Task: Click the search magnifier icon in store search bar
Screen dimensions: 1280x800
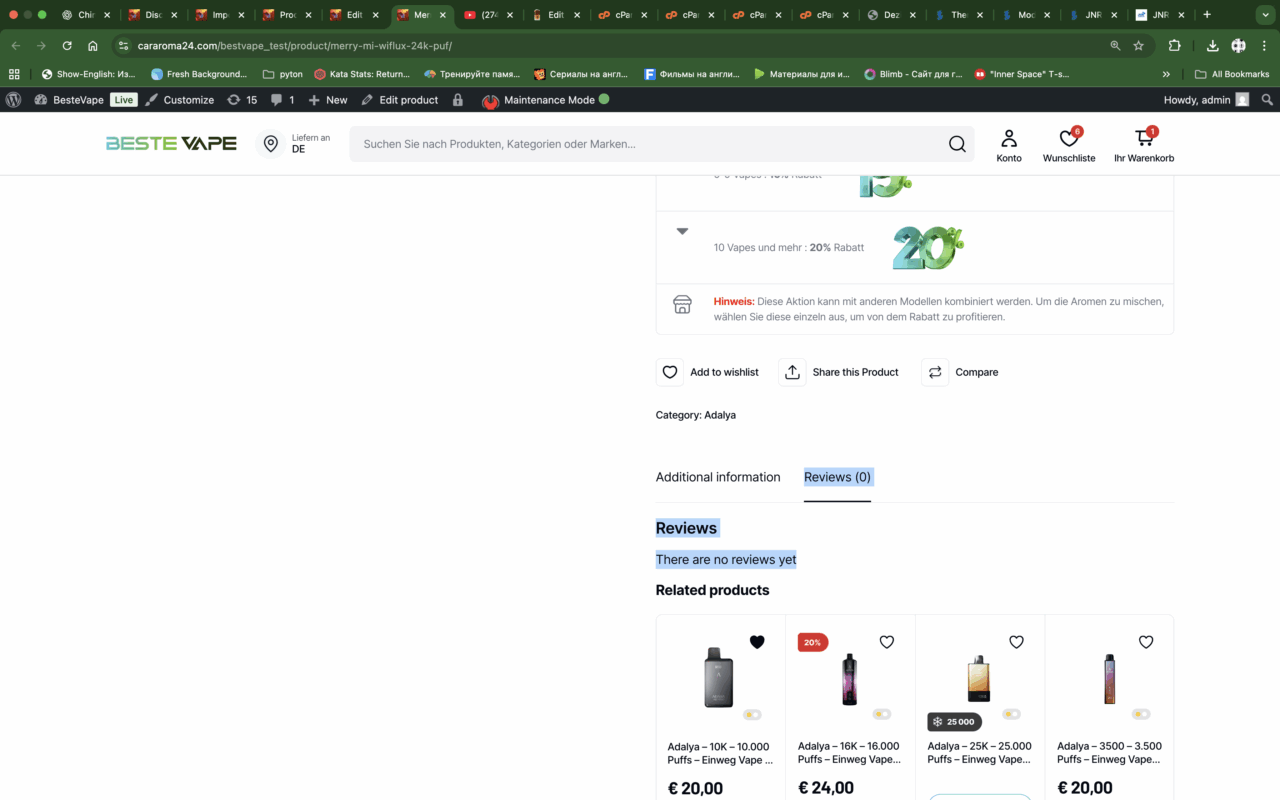Action: coord(957,144)
